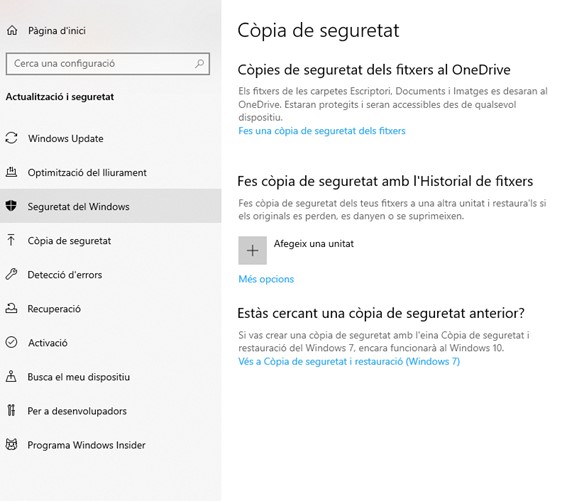The width and height of the screenshot is (567, 501).
Task: Click the Busca el meu dispositiu icon
Action: 11,376
